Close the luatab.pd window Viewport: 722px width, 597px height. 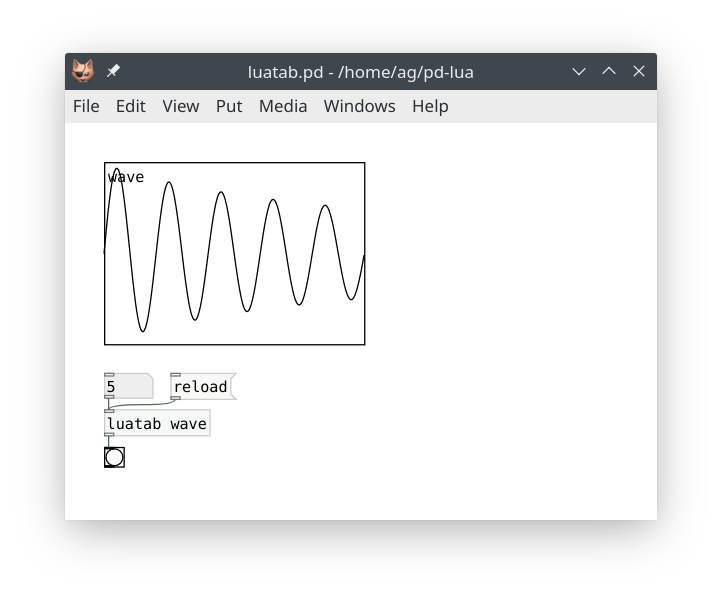pyautogui.click(x=639, y=71)
